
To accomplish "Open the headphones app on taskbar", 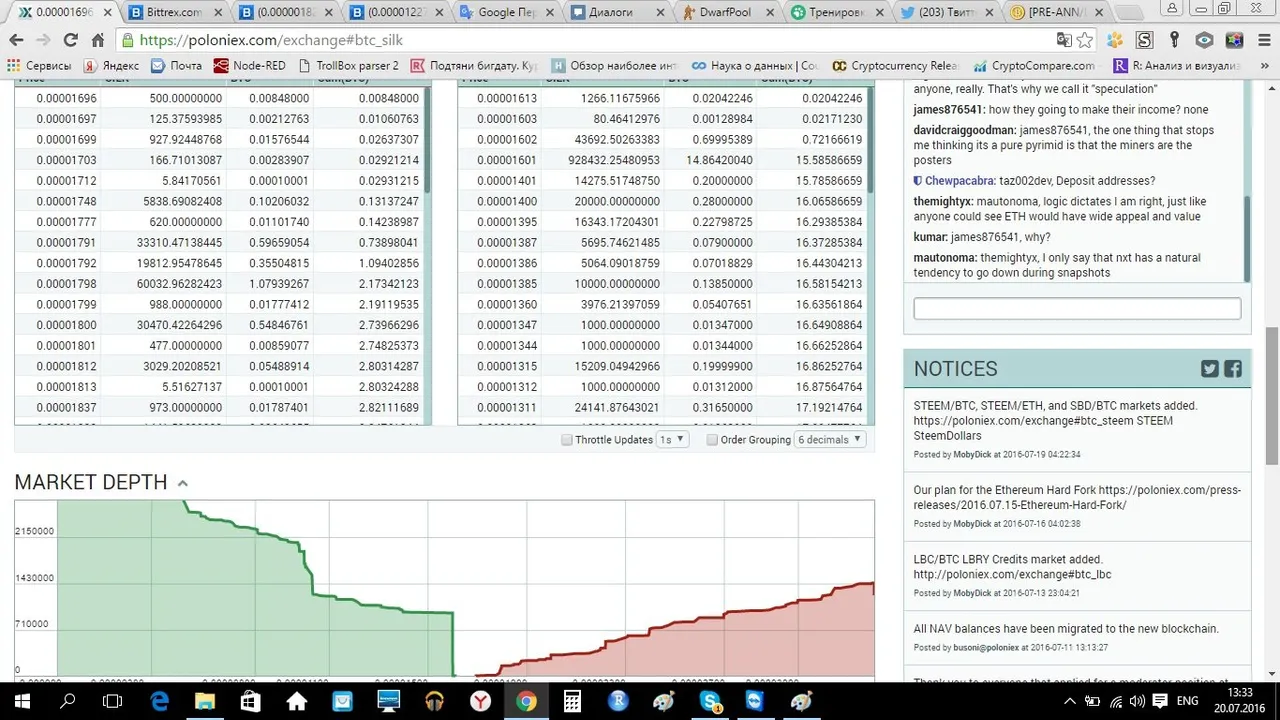I will [434, 701].
